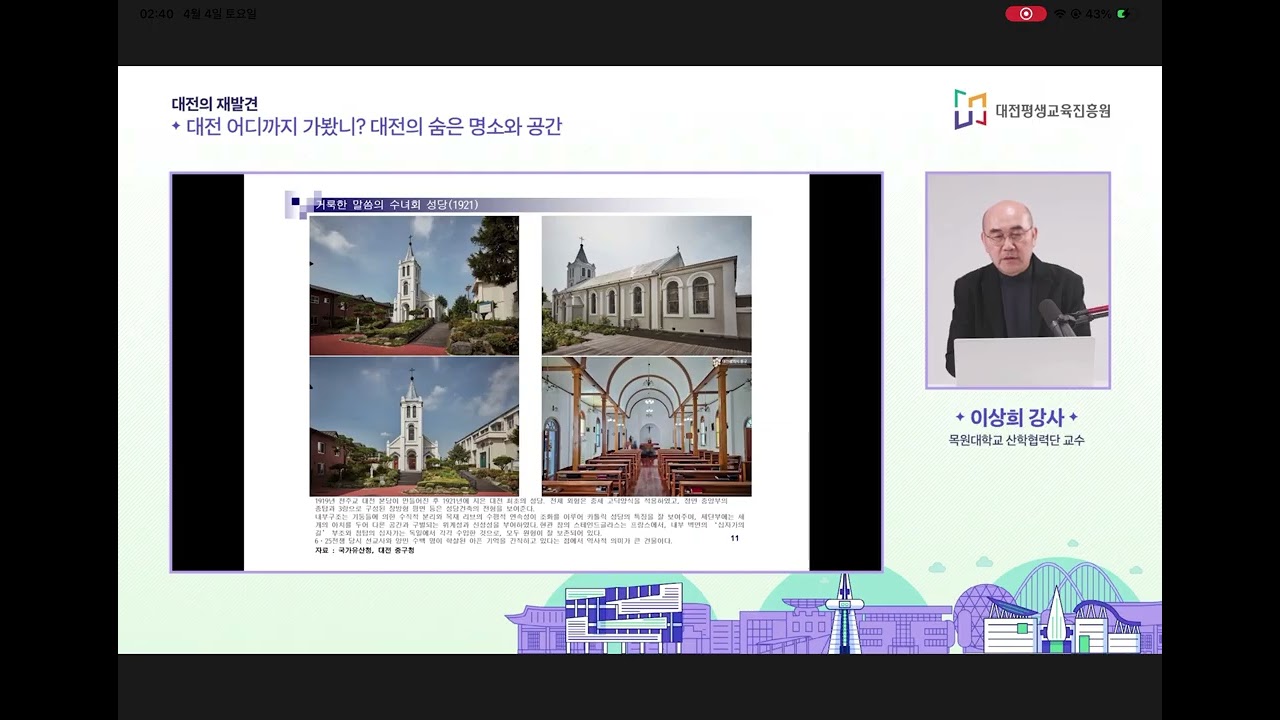Click the source line 자료 : 국가유산청, 대전 중구청
1280x720 pixels.
(x=366, y=551)
